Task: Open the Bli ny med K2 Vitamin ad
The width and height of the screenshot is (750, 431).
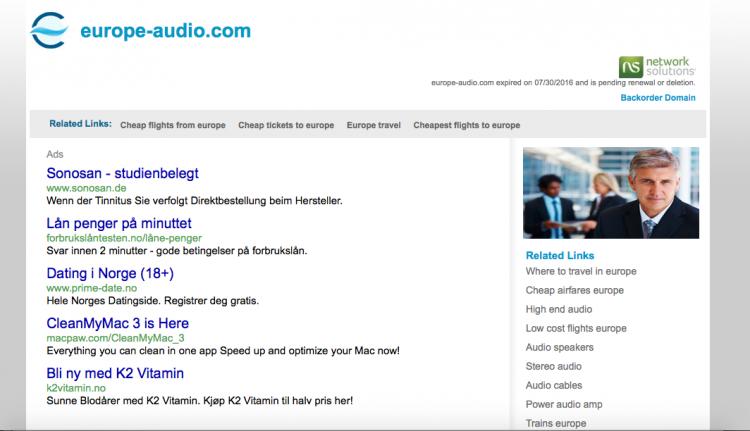Action: [x=115, y=373]
